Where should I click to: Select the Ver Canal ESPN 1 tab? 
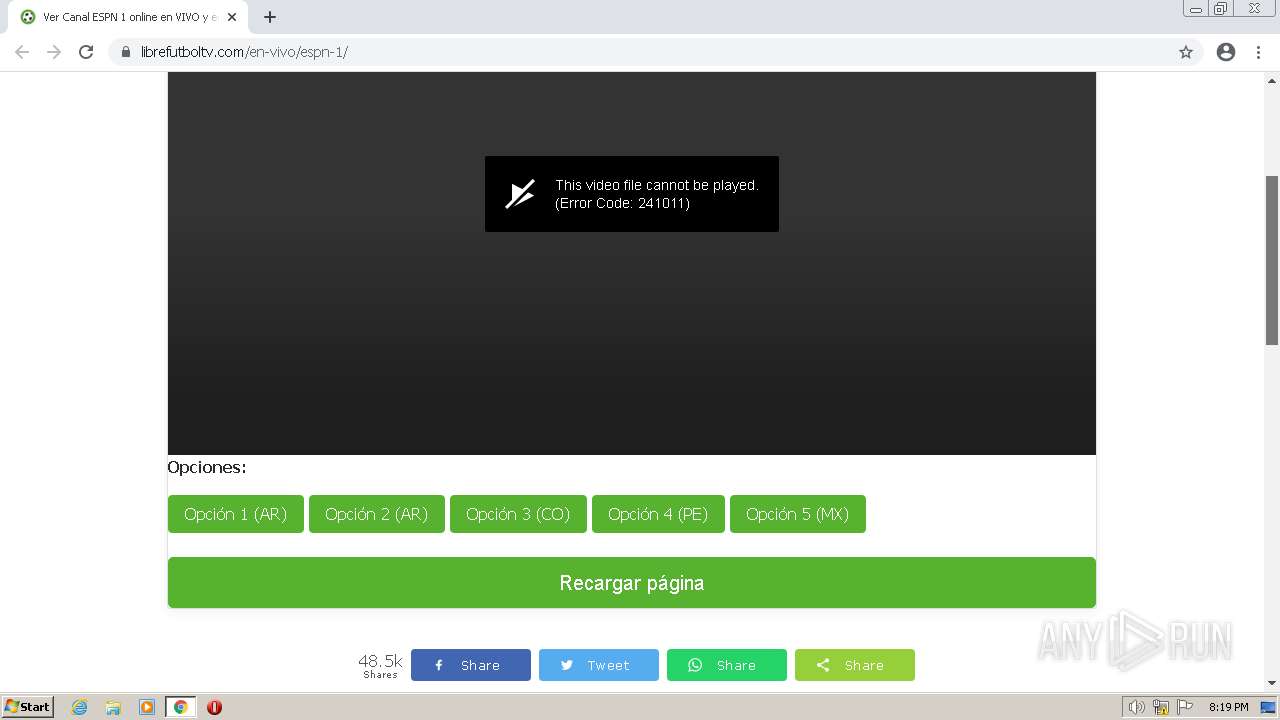pyautogui.click(x=129, y=17)
